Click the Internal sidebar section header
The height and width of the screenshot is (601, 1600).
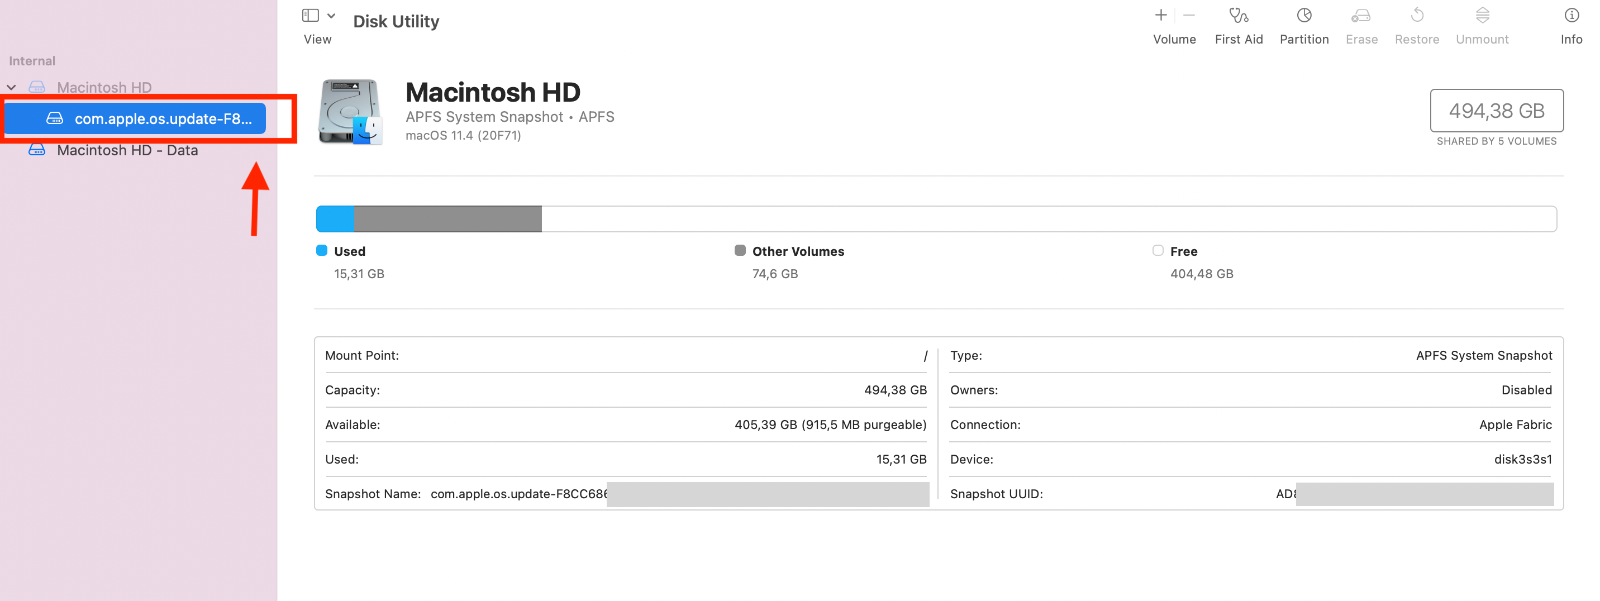[32, 61]
